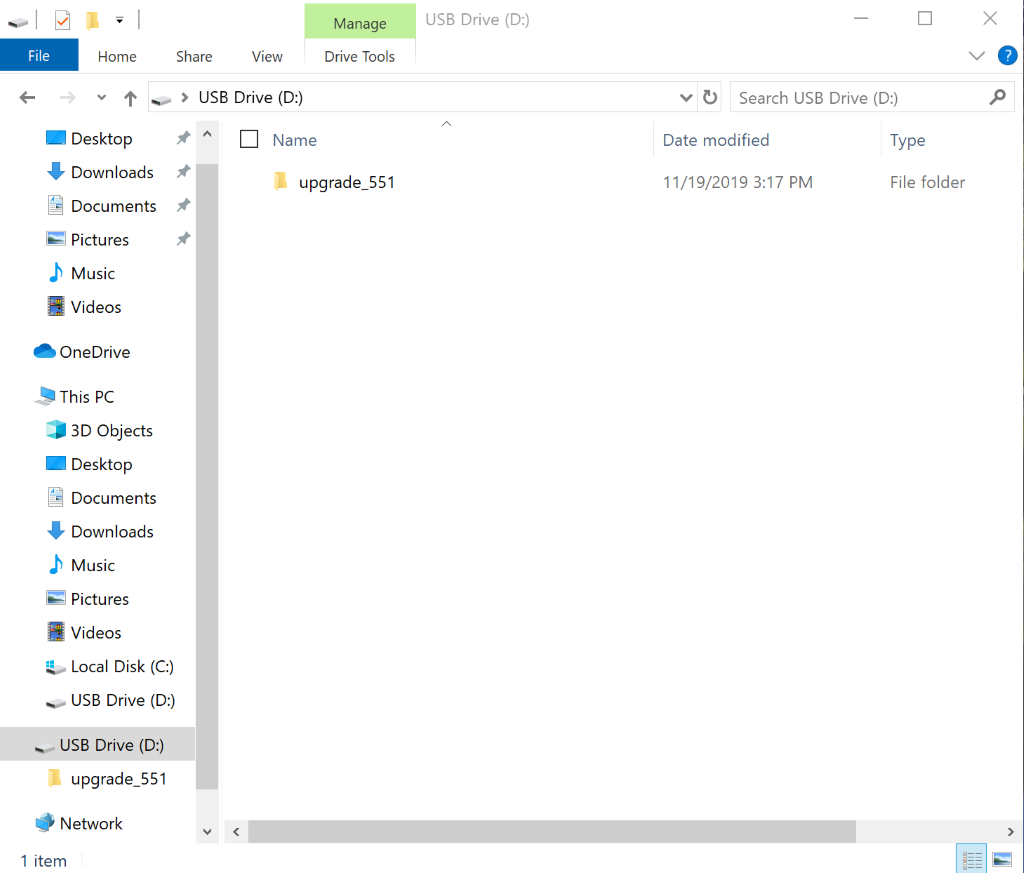The width and height of the screenshot is (1024, 873).
Task: Click the drive icon in title bar
Action: coord(18,22)
